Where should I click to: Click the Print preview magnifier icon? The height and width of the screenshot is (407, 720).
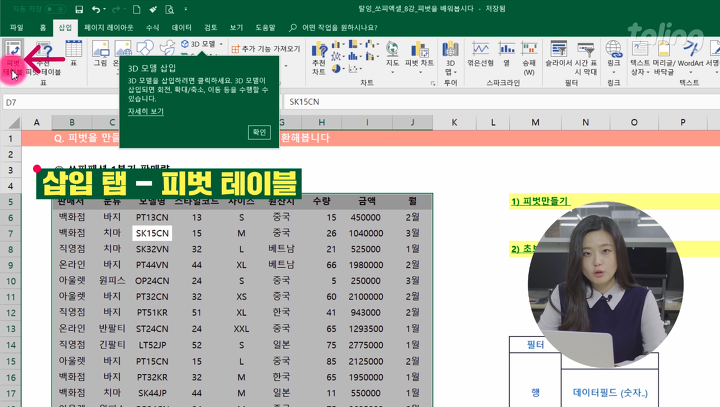169,9
